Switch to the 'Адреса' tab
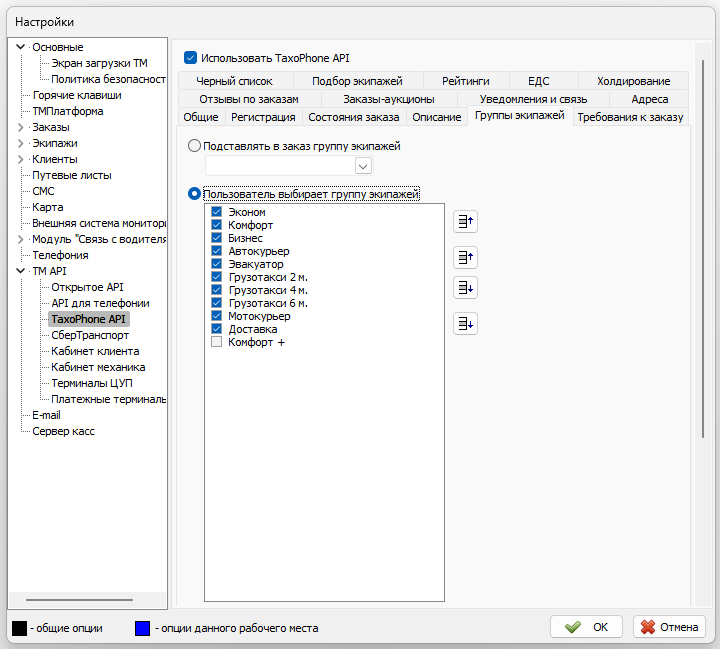Screen dimensions: 720x649 [650, 99]
